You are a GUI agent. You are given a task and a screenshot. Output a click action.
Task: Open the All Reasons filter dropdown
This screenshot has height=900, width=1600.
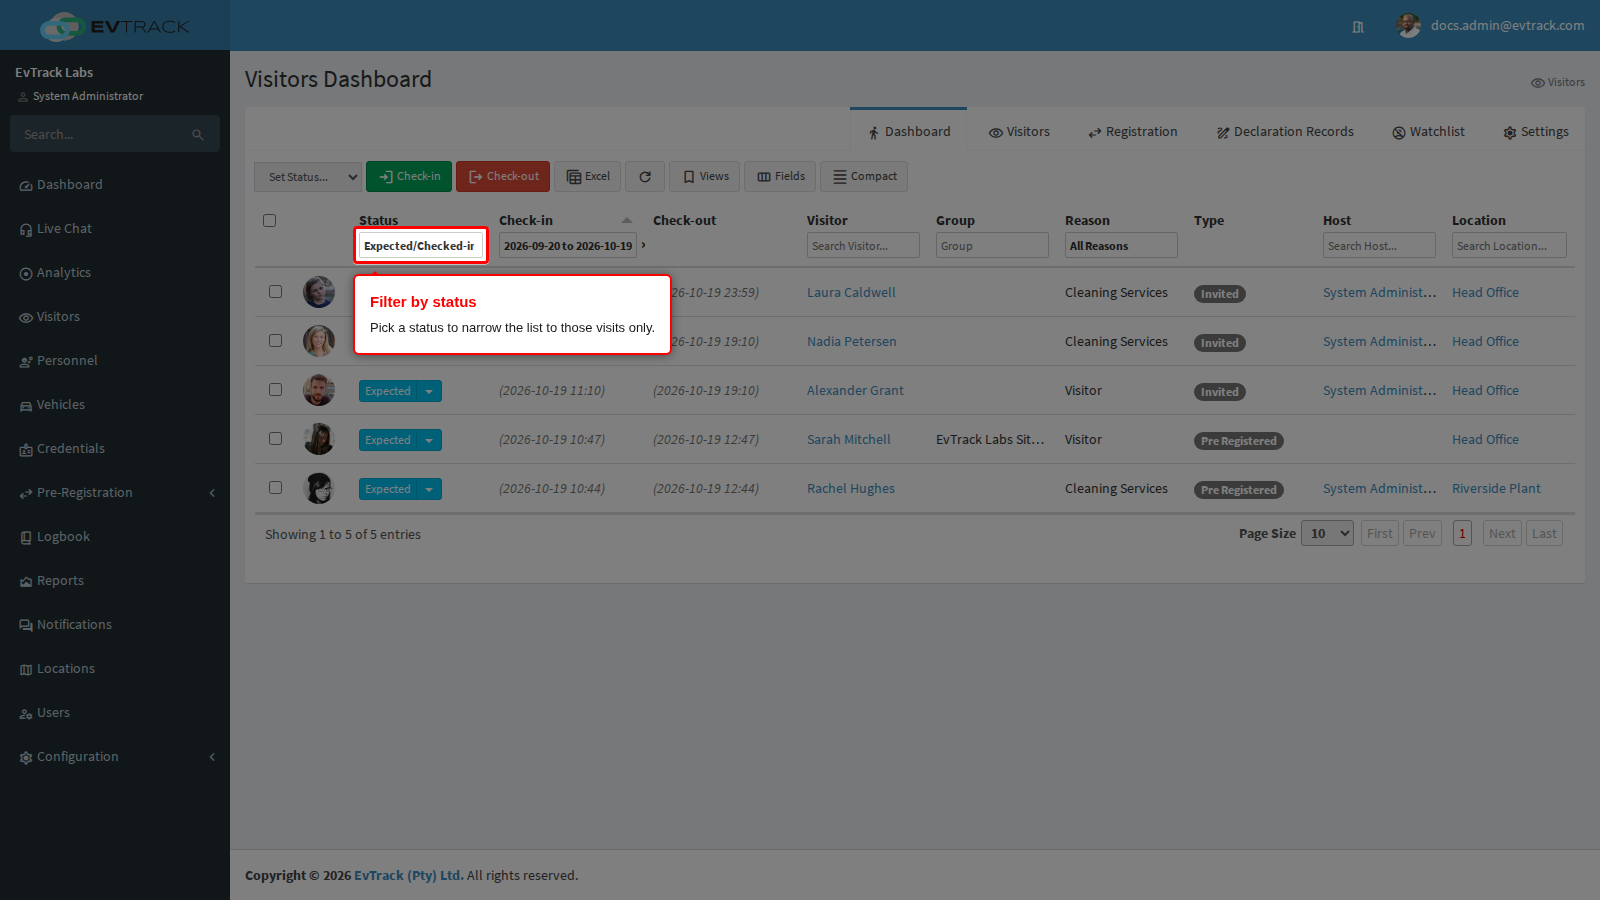[1121, 246]
